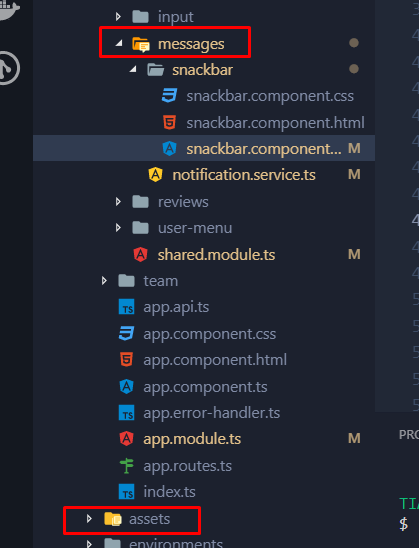Click blue Angular icon of selected snackbar component
Screen dimensions: 419x548
point(169,149)
